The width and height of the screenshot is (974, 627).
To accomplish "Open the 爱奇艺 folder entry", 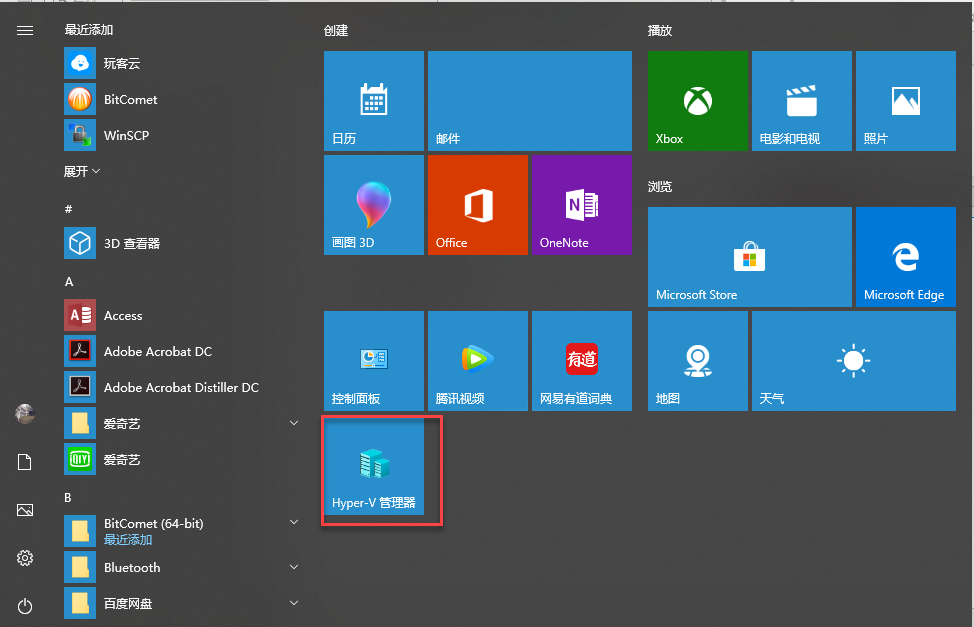I will point(183,423).
